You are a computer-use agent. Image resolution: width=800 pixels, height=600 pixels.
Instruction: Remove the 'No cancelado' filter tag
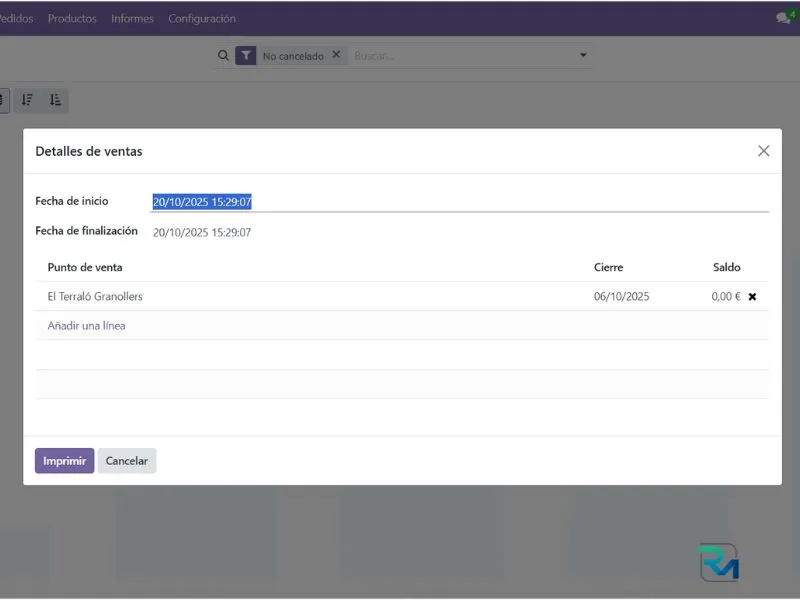click(336, 56)
